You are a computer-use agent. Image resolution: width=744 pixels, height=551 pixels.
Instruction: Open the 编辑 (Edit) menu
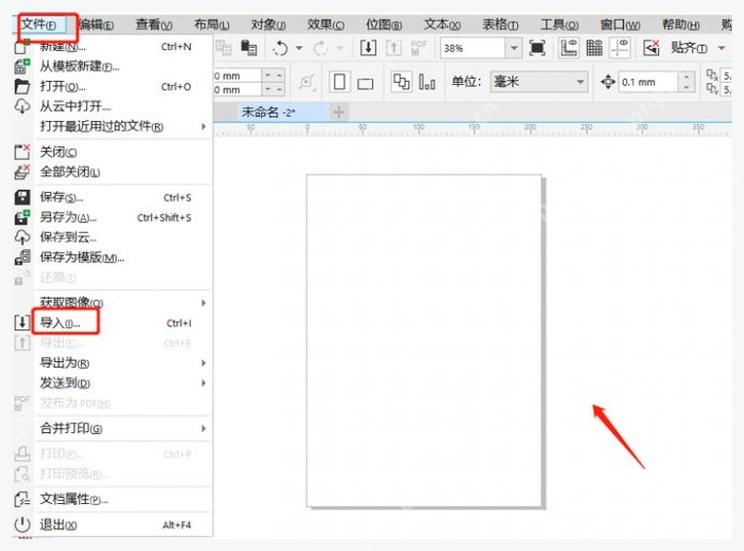tap(96, 25)
